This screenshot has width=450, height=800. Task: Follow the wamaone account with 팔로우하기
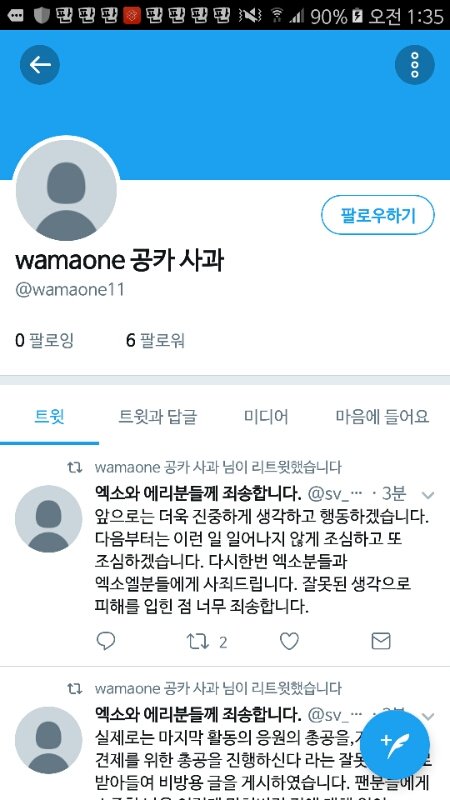pyautogui.click(x=378, y=215)
